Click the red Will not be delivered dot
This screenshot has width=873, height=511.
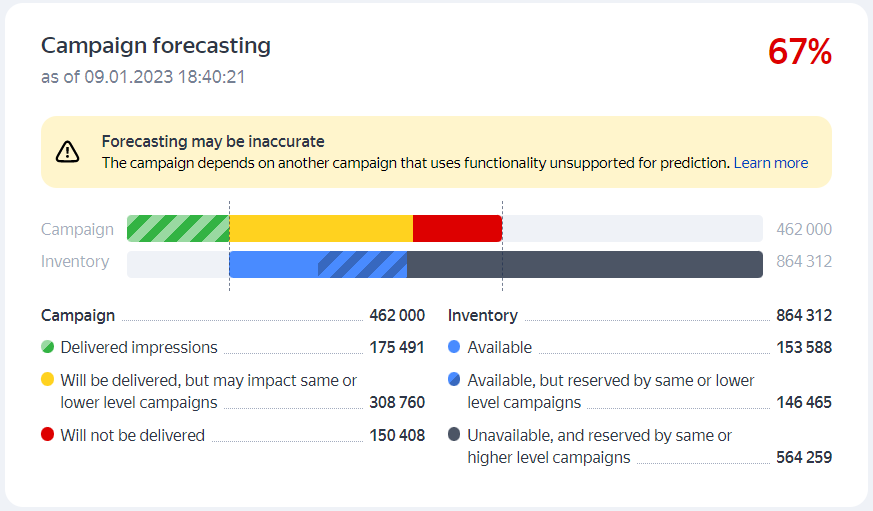pyautogui.click(x=48, y=436)
